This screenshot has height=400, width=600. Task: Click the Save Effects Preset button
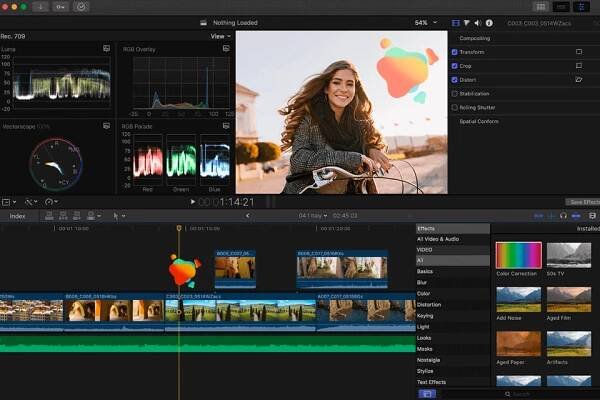[583, 202]
